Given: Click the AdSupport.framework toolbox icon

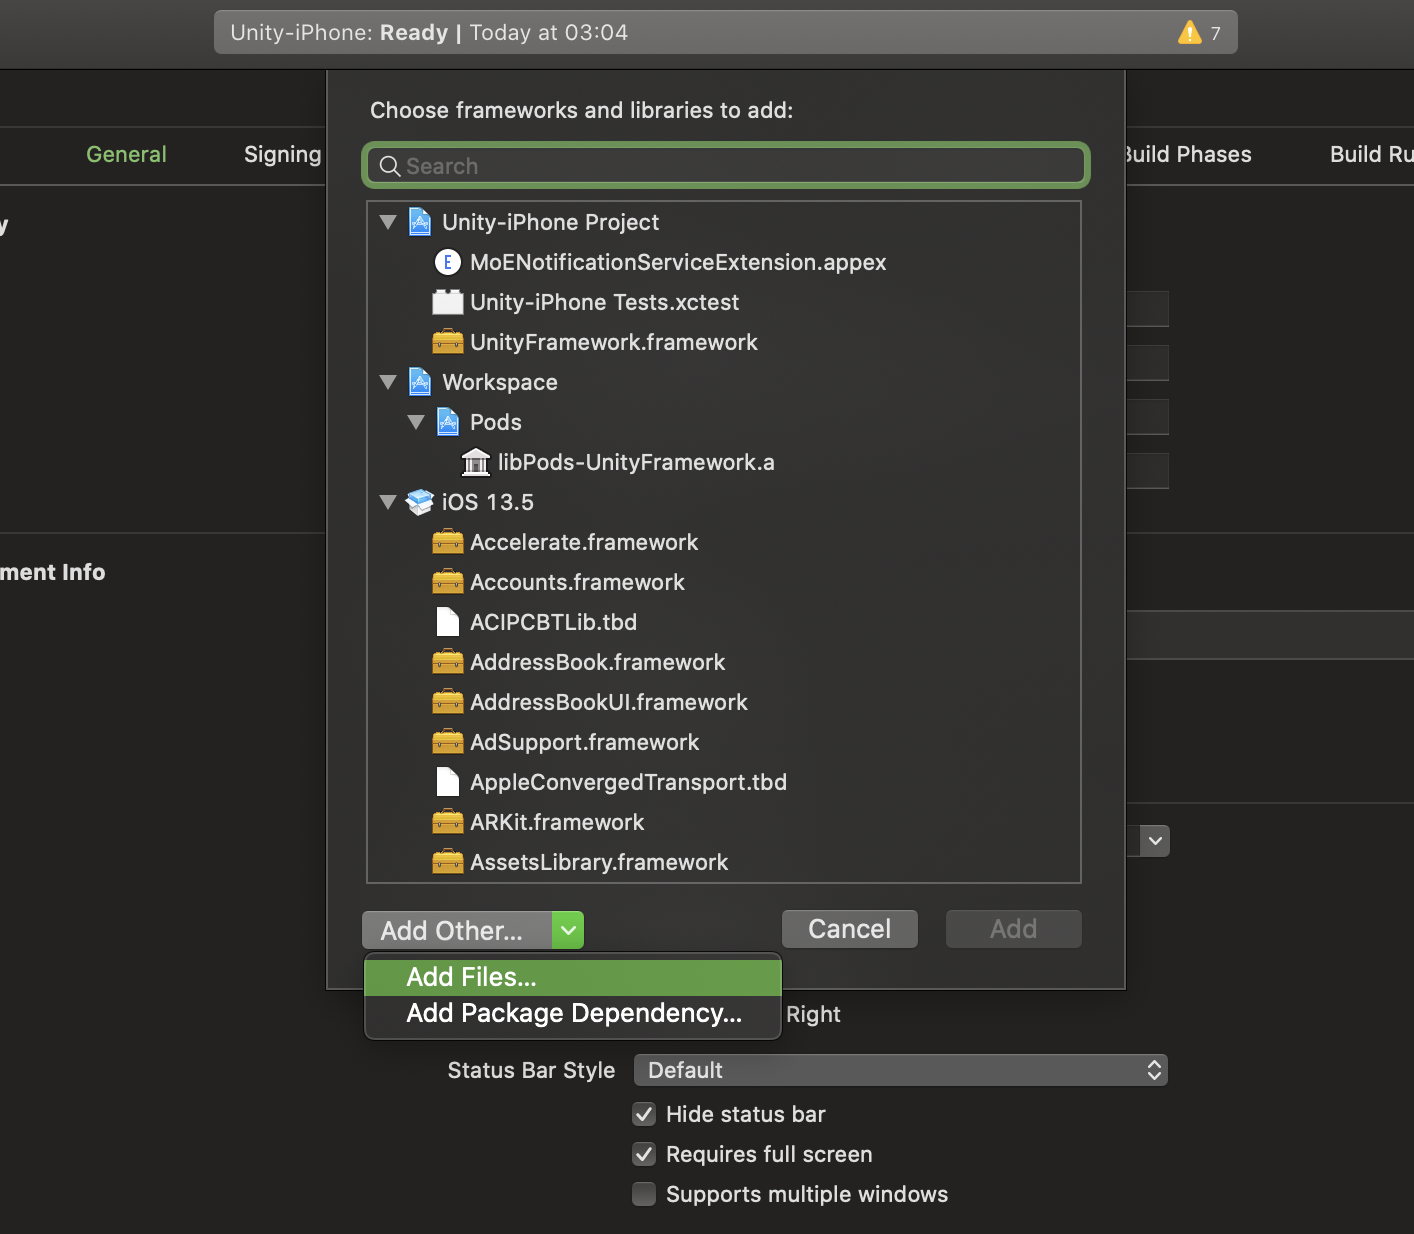Looking at the screenshot, I should click(448, 742).
